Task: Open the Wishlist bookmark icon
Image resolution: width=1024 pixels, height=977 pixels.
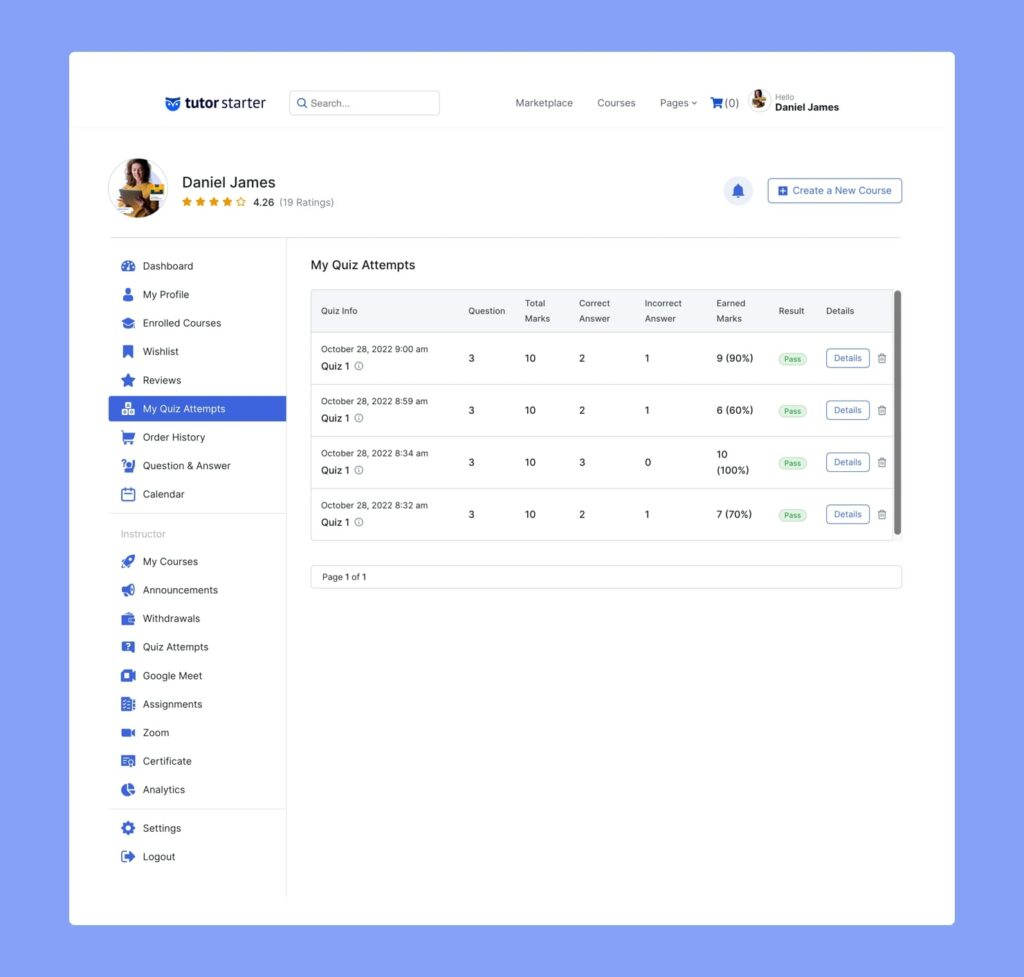Action: (126, 351)
